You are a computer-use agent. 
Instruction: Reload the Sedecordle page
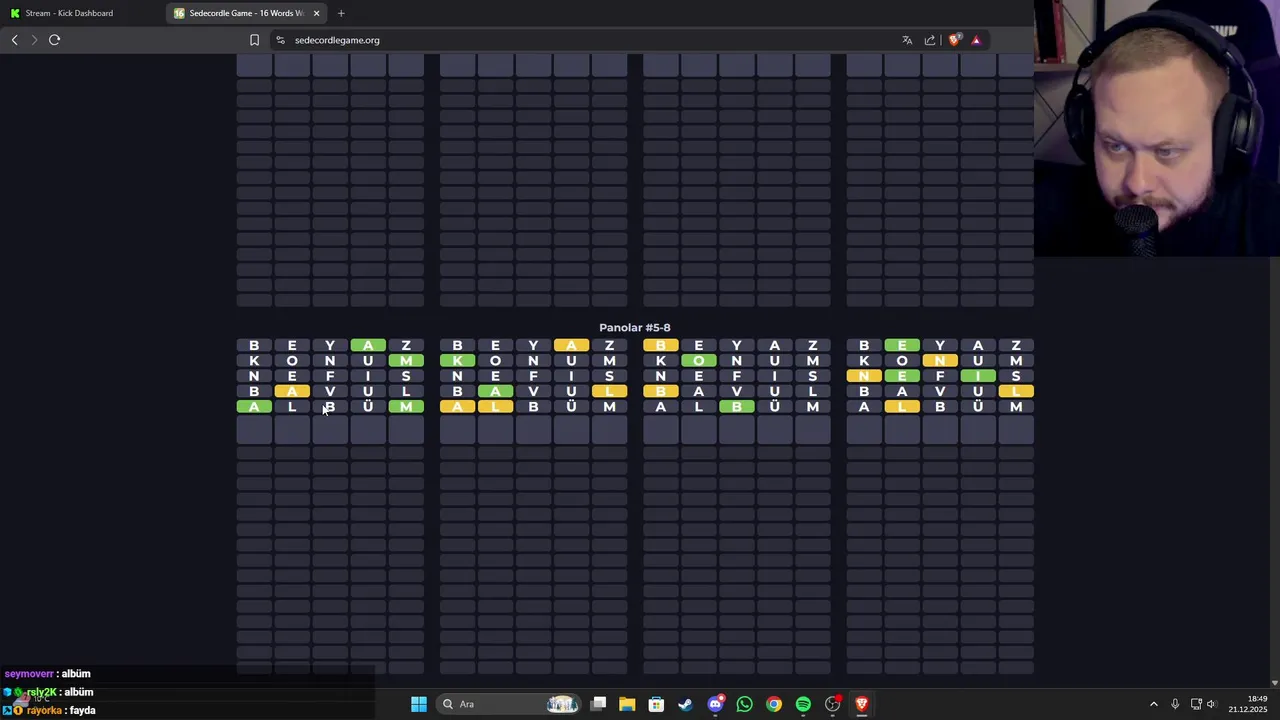click(x=55, y=40)
